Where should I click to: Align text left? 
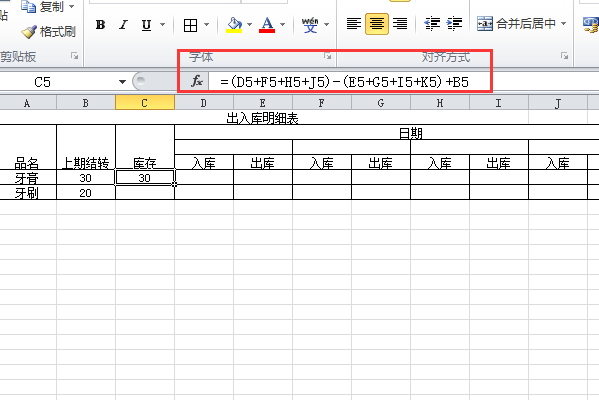click(354, 24)
